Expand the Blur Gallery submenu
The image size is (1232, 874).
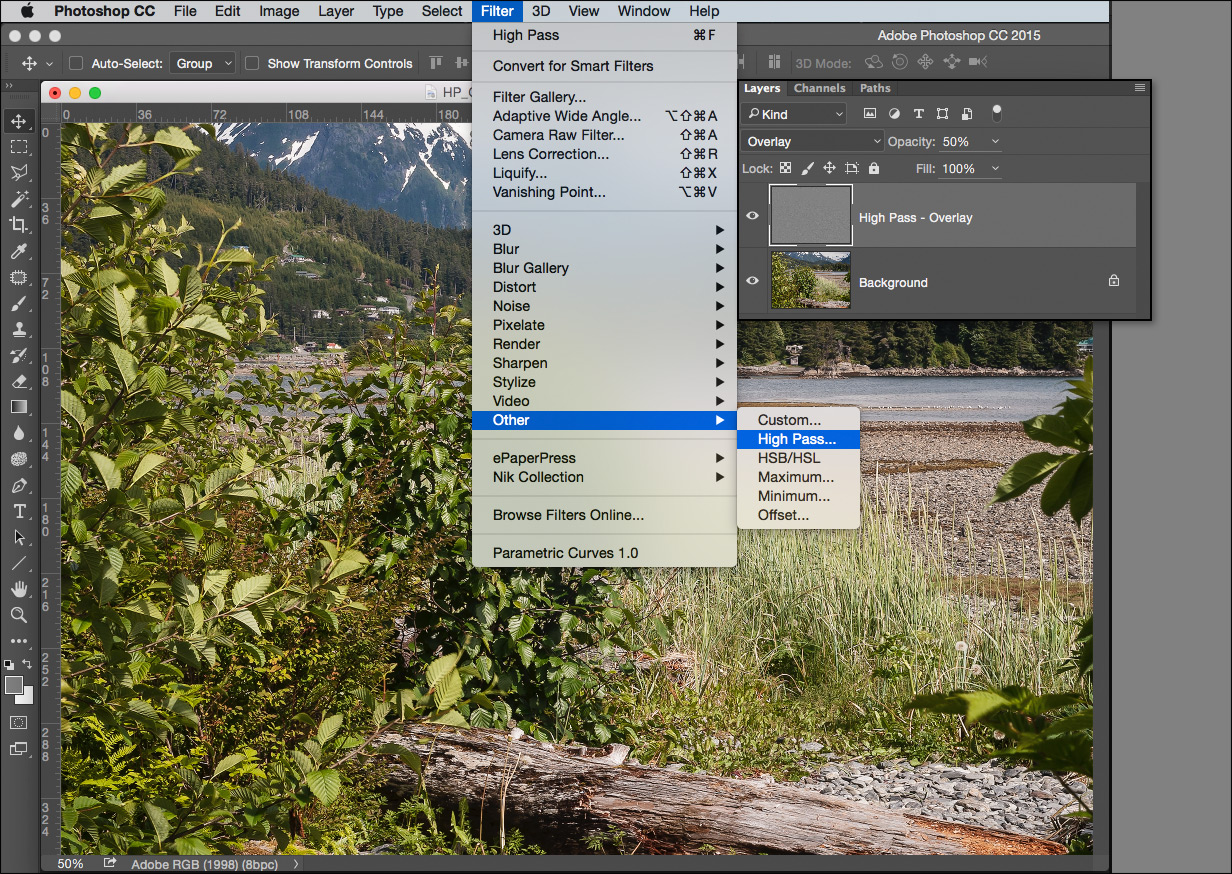[604, 268]
